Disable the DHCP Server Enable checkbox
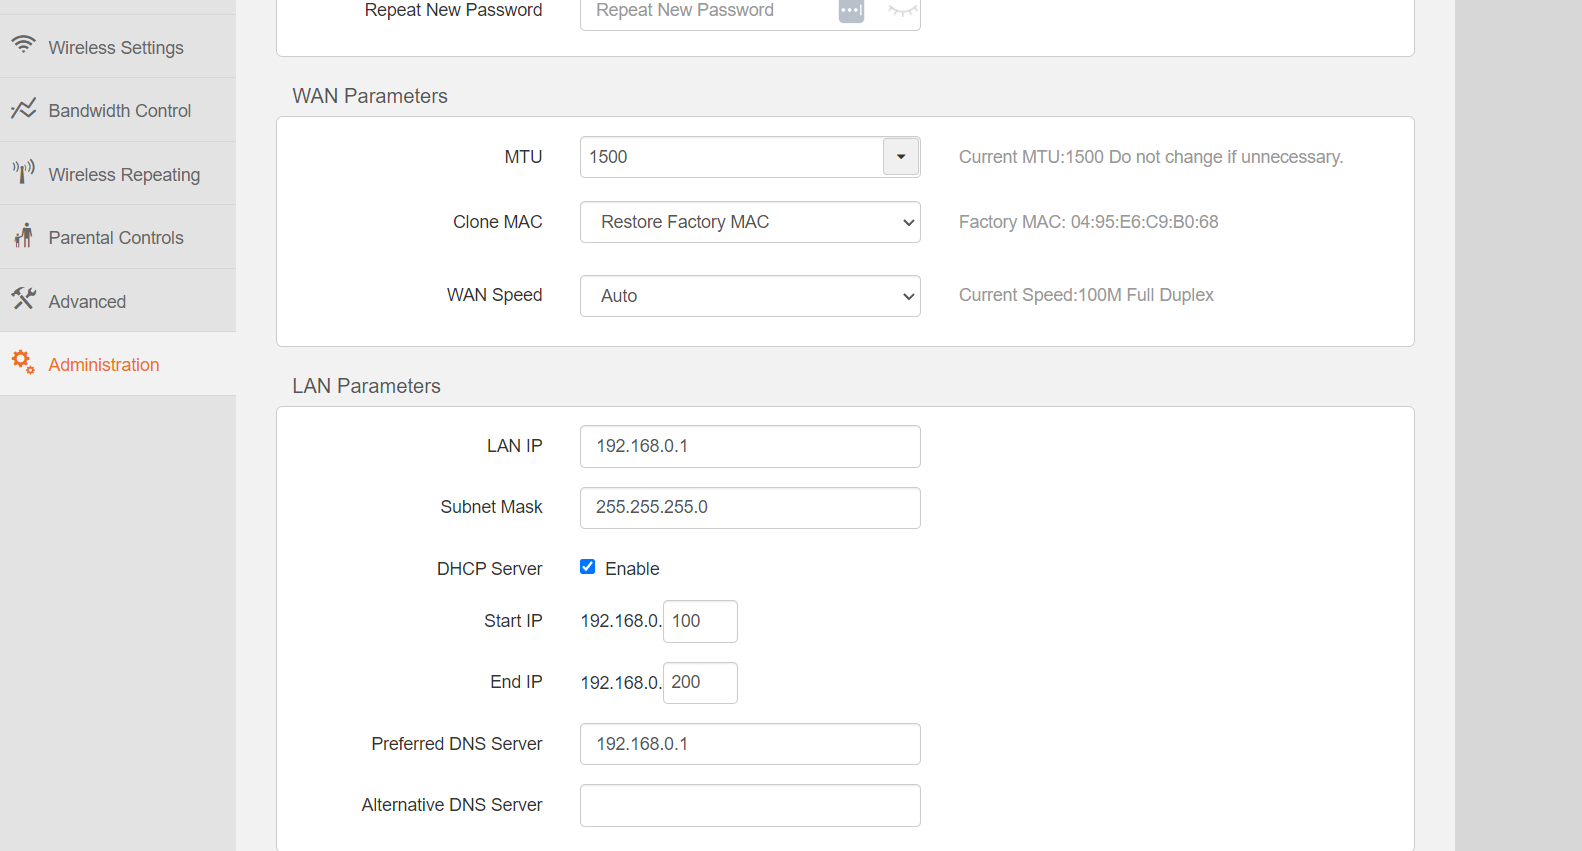 point(588,567)
